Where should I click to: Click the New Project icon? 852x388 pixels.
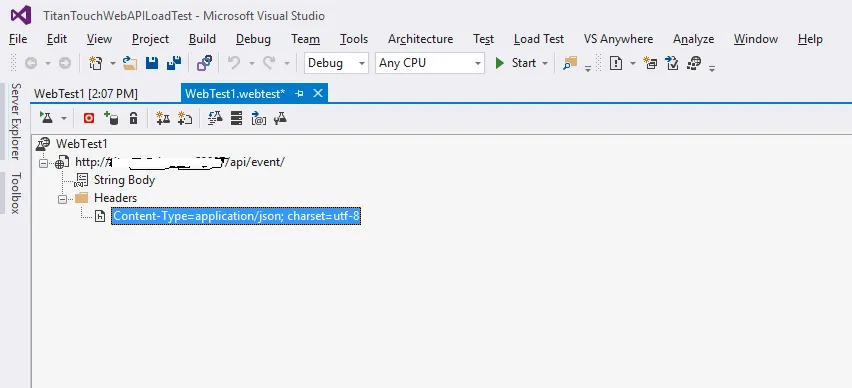96,64
